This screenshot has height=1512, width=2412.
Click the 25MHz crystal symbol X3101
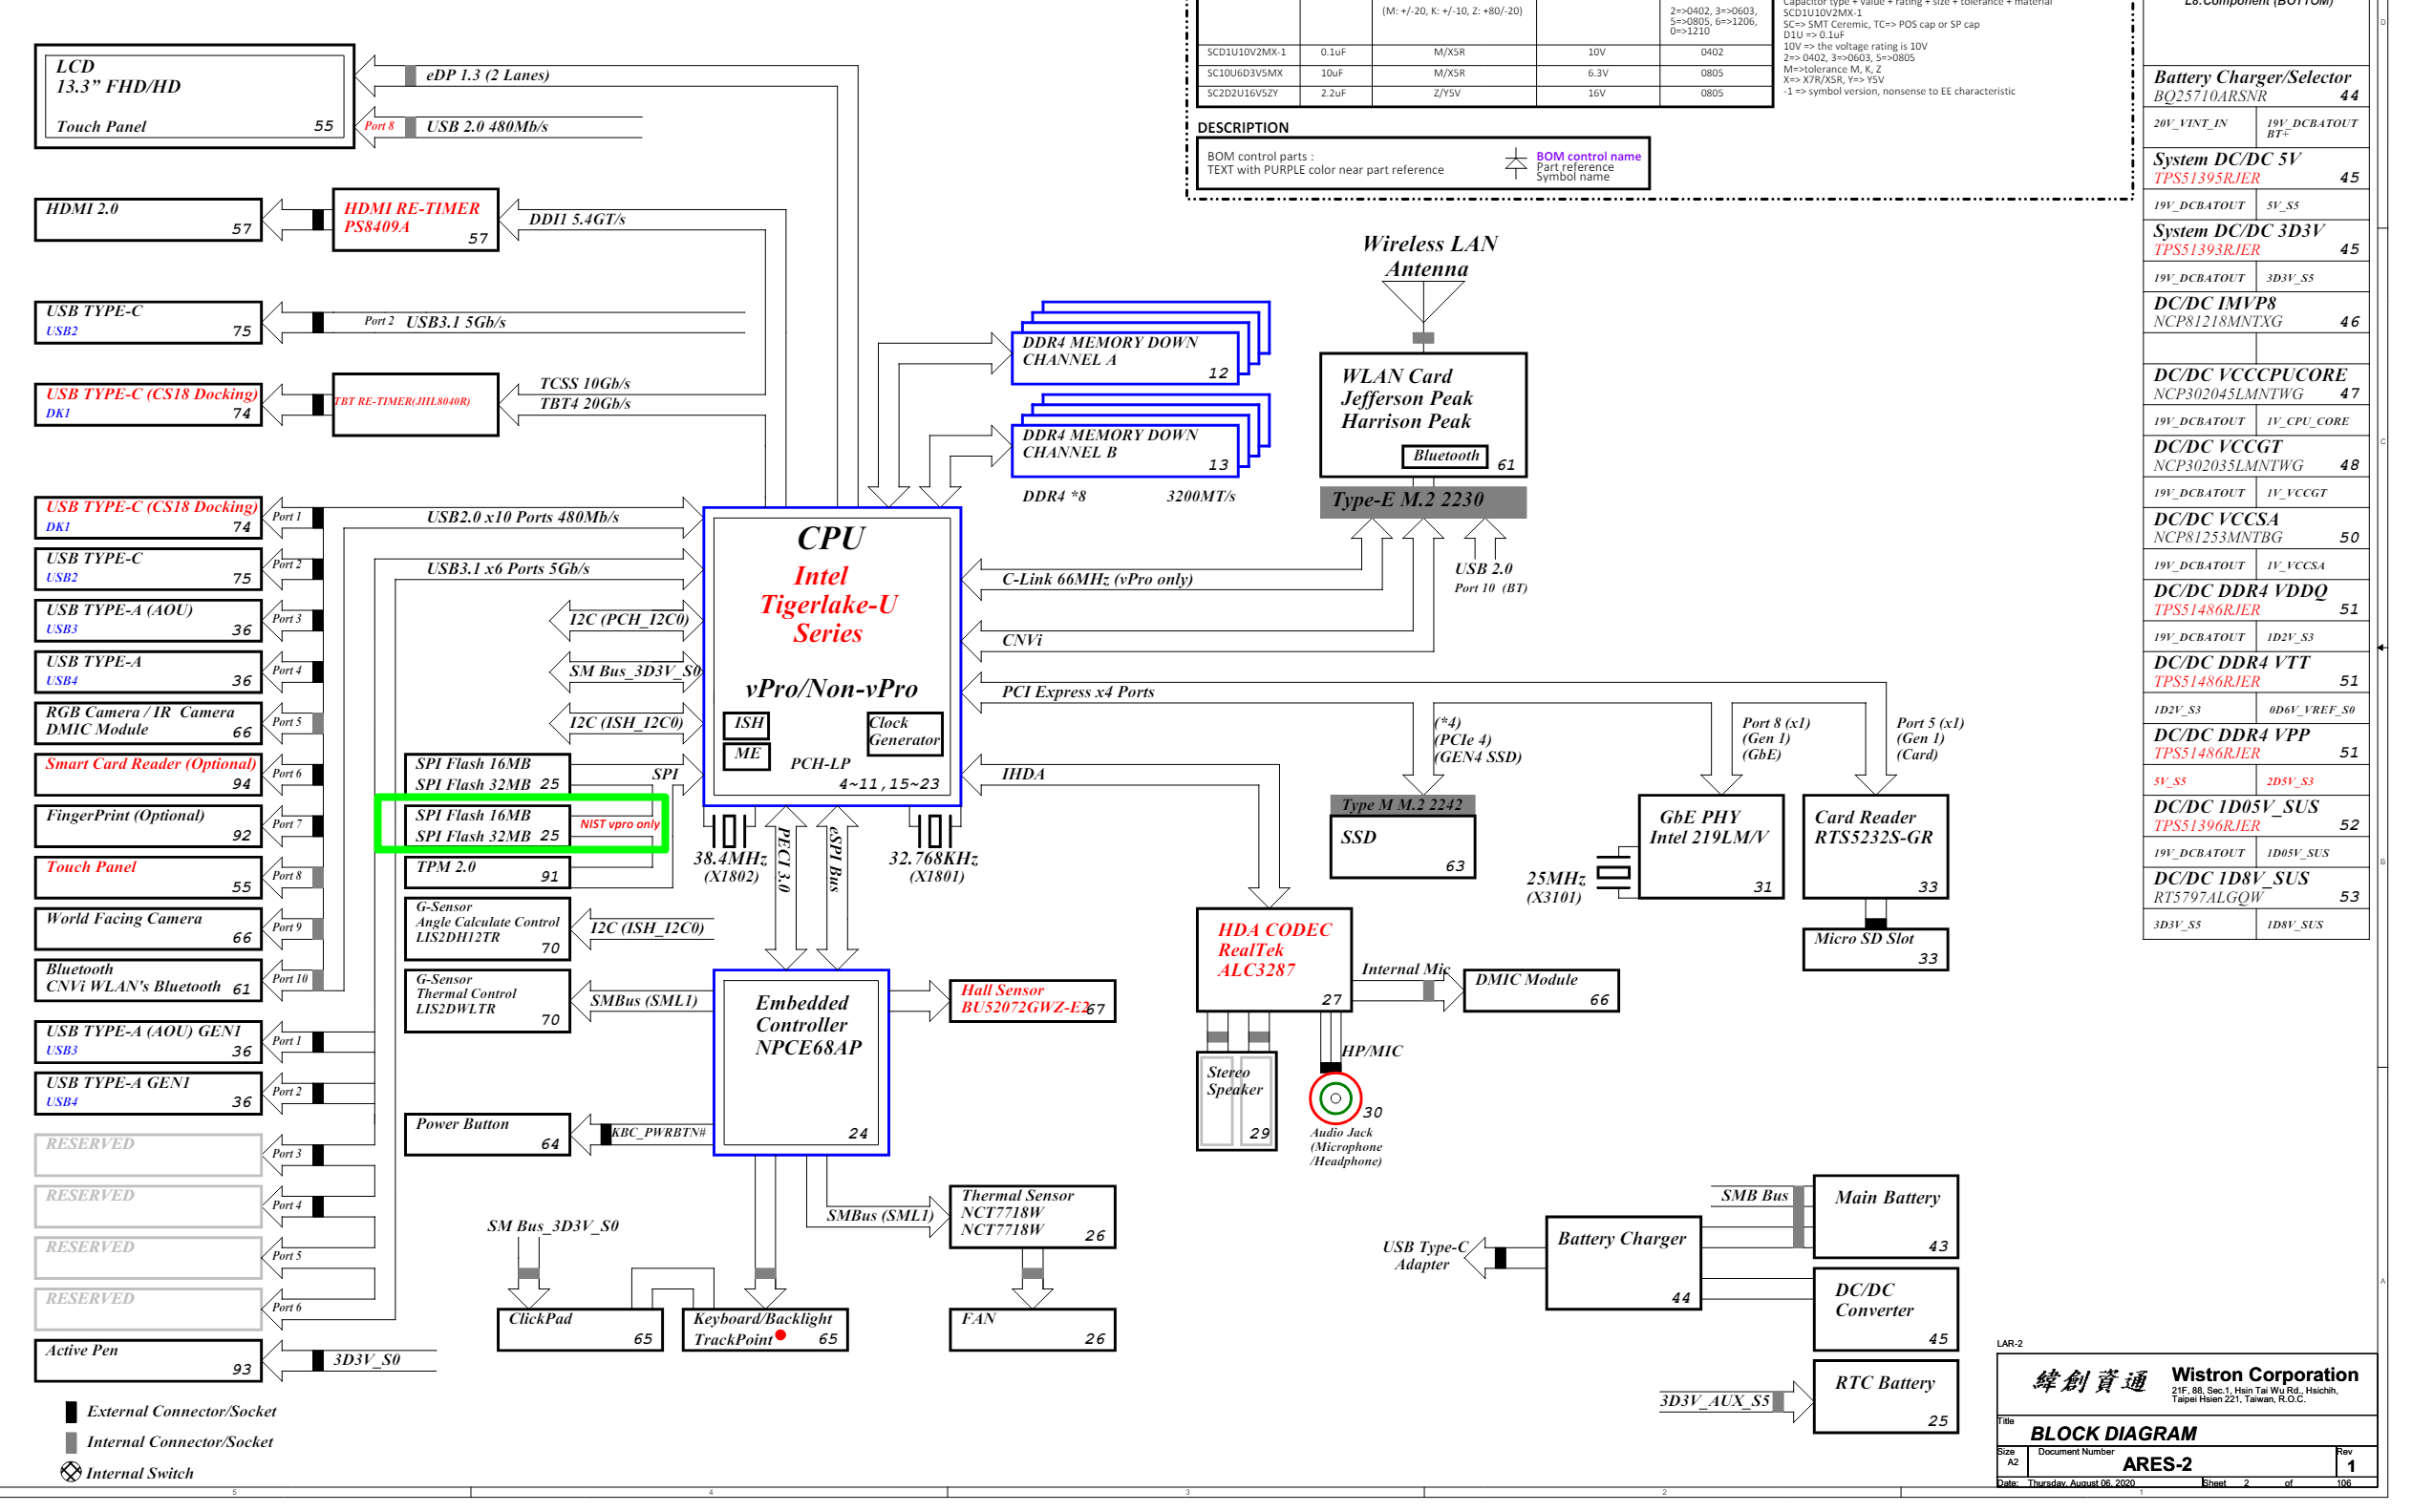click(x=1612, y=871)
